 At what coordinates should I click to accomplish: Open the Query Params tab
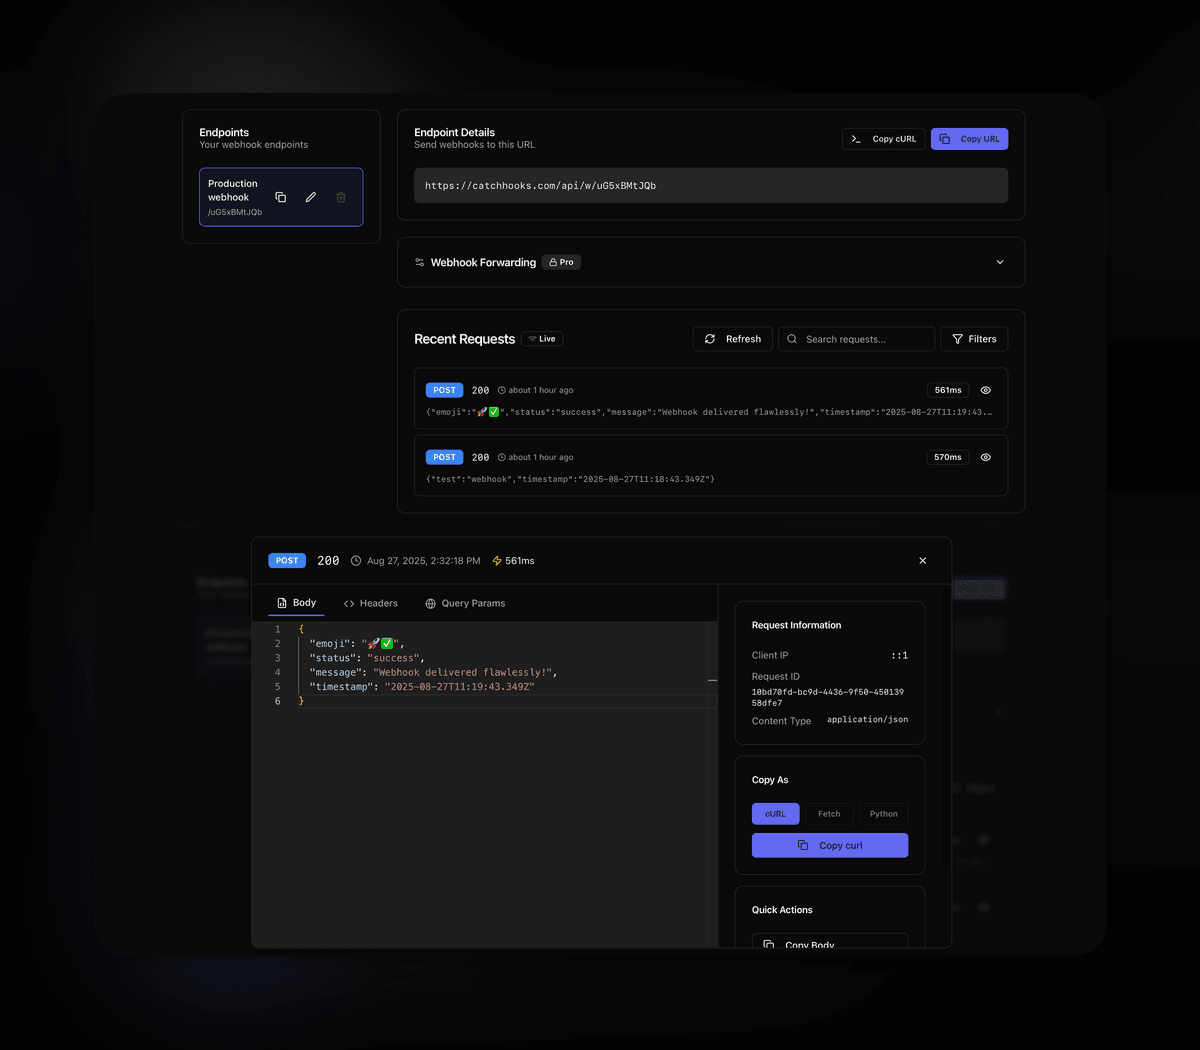pos(465,603)
